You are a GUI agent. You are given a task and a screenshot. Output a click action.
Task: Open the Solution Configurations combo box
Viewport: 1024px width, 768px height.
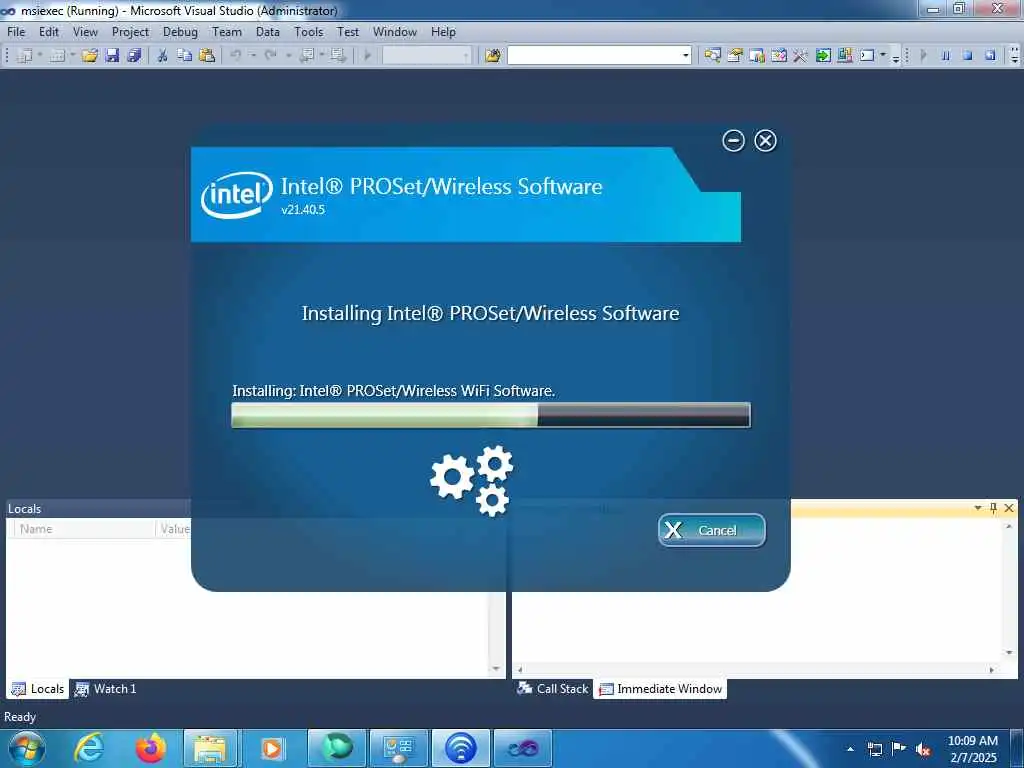426,56
